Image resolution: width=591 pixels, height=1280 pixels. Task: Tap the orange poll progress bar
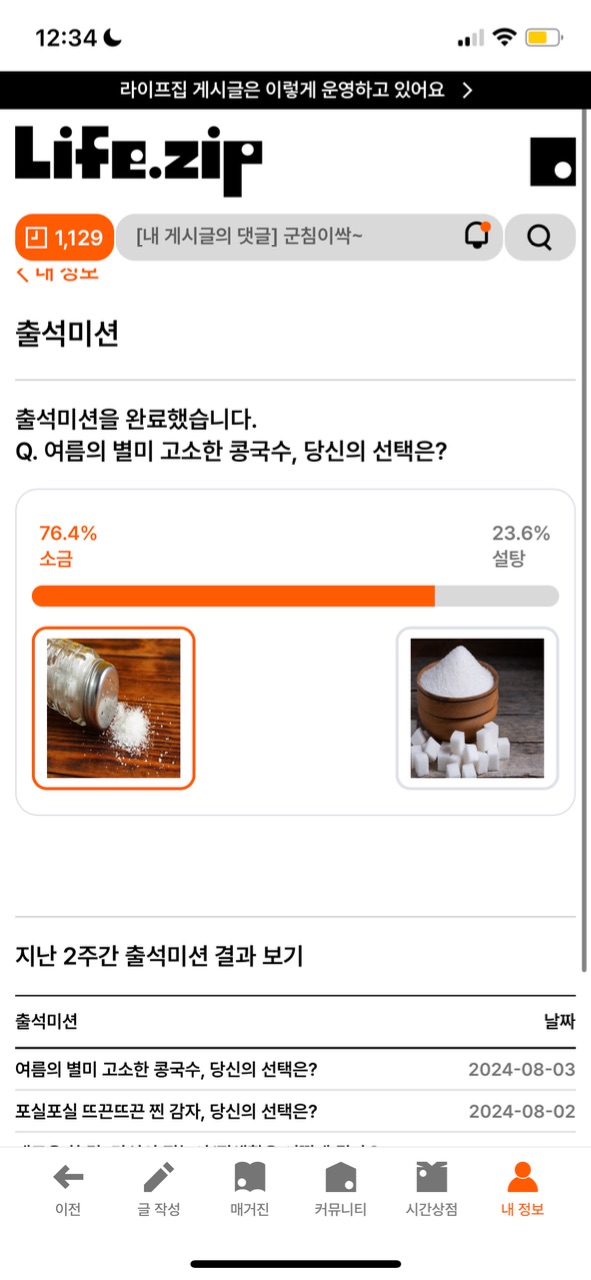(x=233, y=596)
